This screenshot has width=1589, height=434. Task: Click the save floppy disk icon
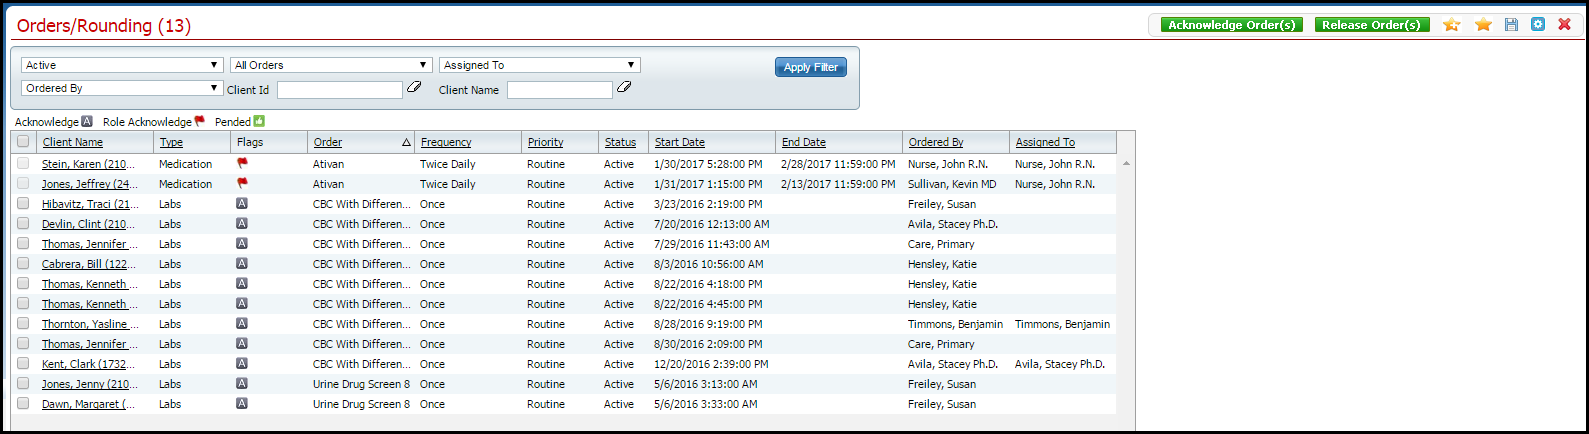1511,25
